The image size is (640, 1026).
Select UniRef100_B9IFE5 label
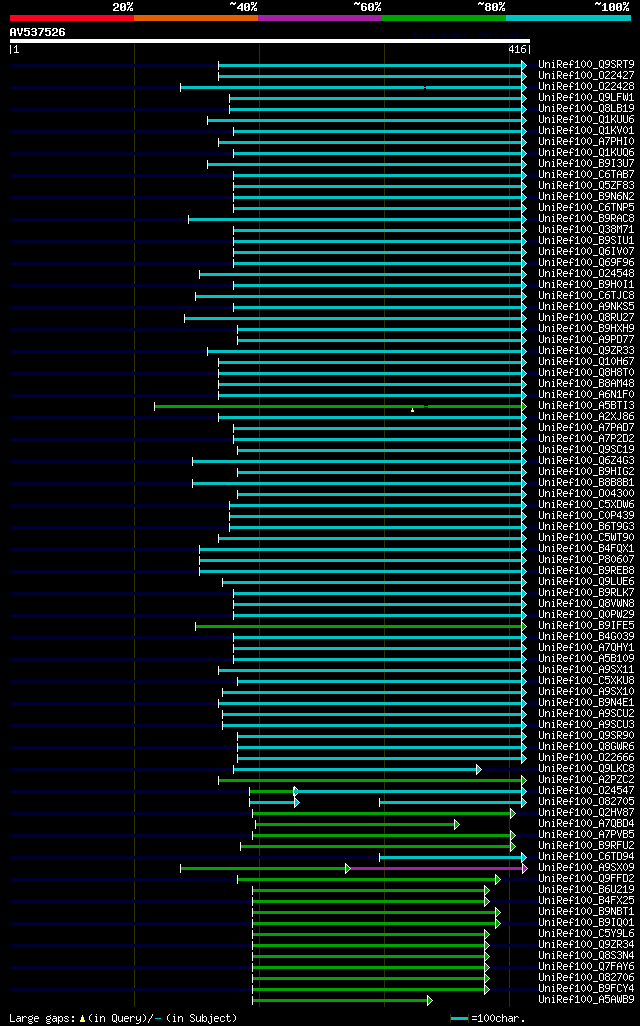click(x=586, y=626)
